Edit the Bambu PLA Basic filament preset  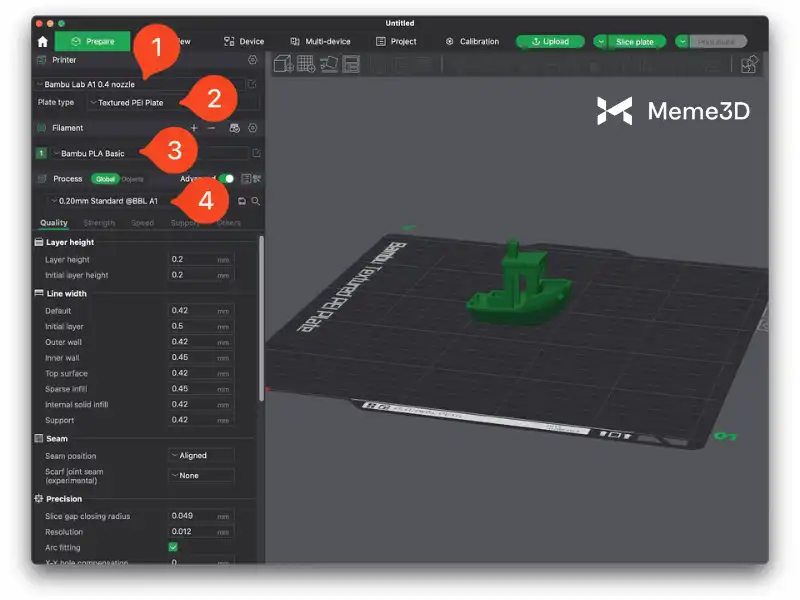(256, 153)
